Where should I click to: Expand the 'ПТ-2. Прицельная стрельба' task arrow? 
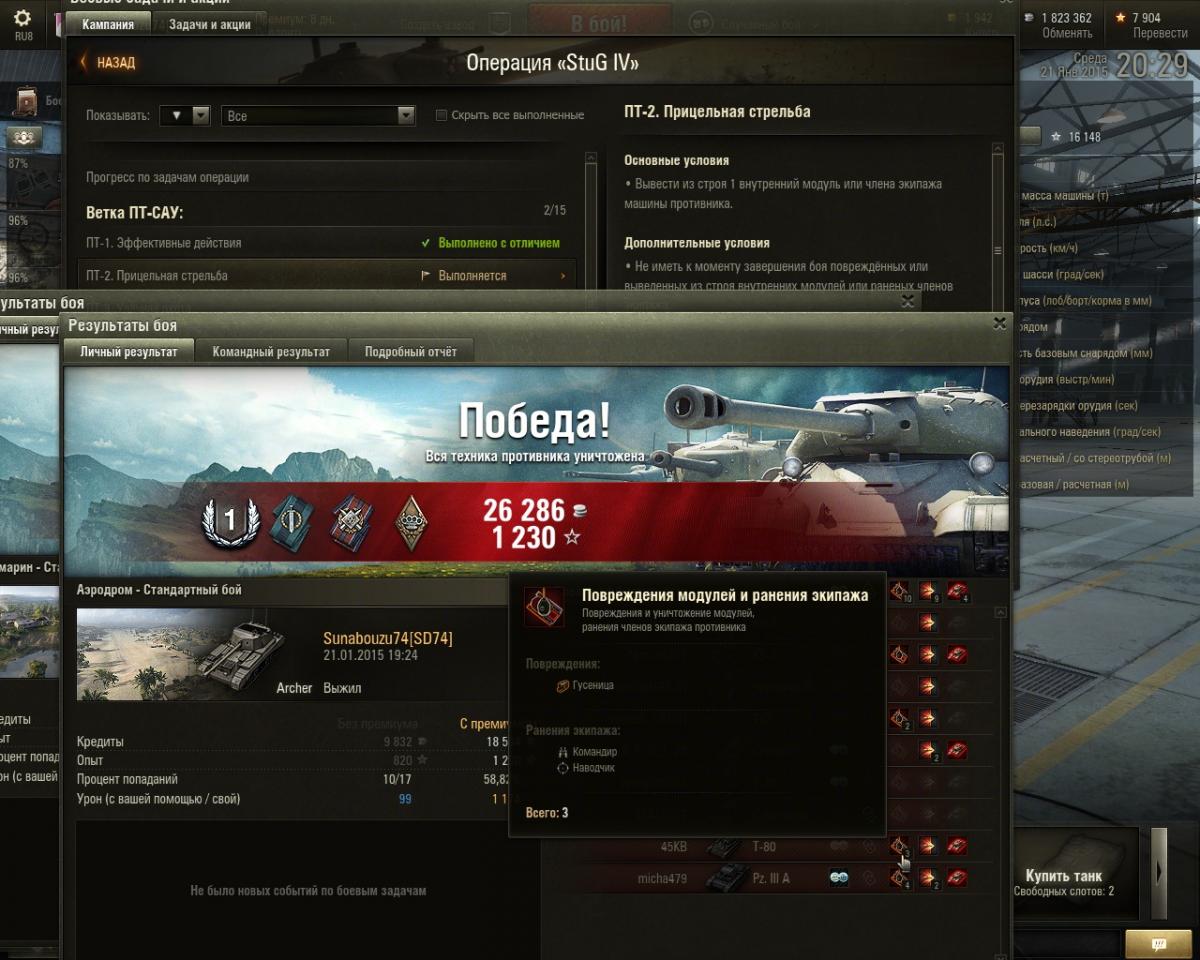(x=563, y=276)
